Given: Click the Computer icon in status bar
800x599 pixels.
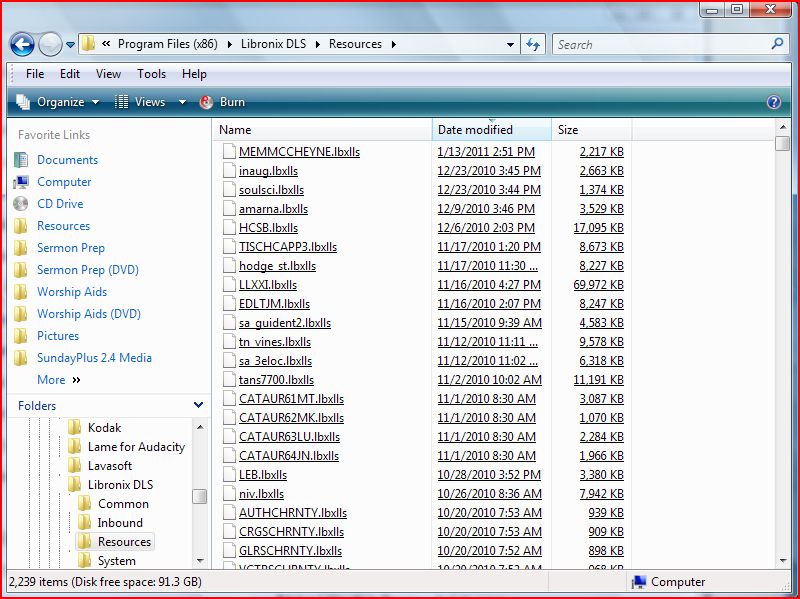Looking at the screenshot, I should coord(639,582).
